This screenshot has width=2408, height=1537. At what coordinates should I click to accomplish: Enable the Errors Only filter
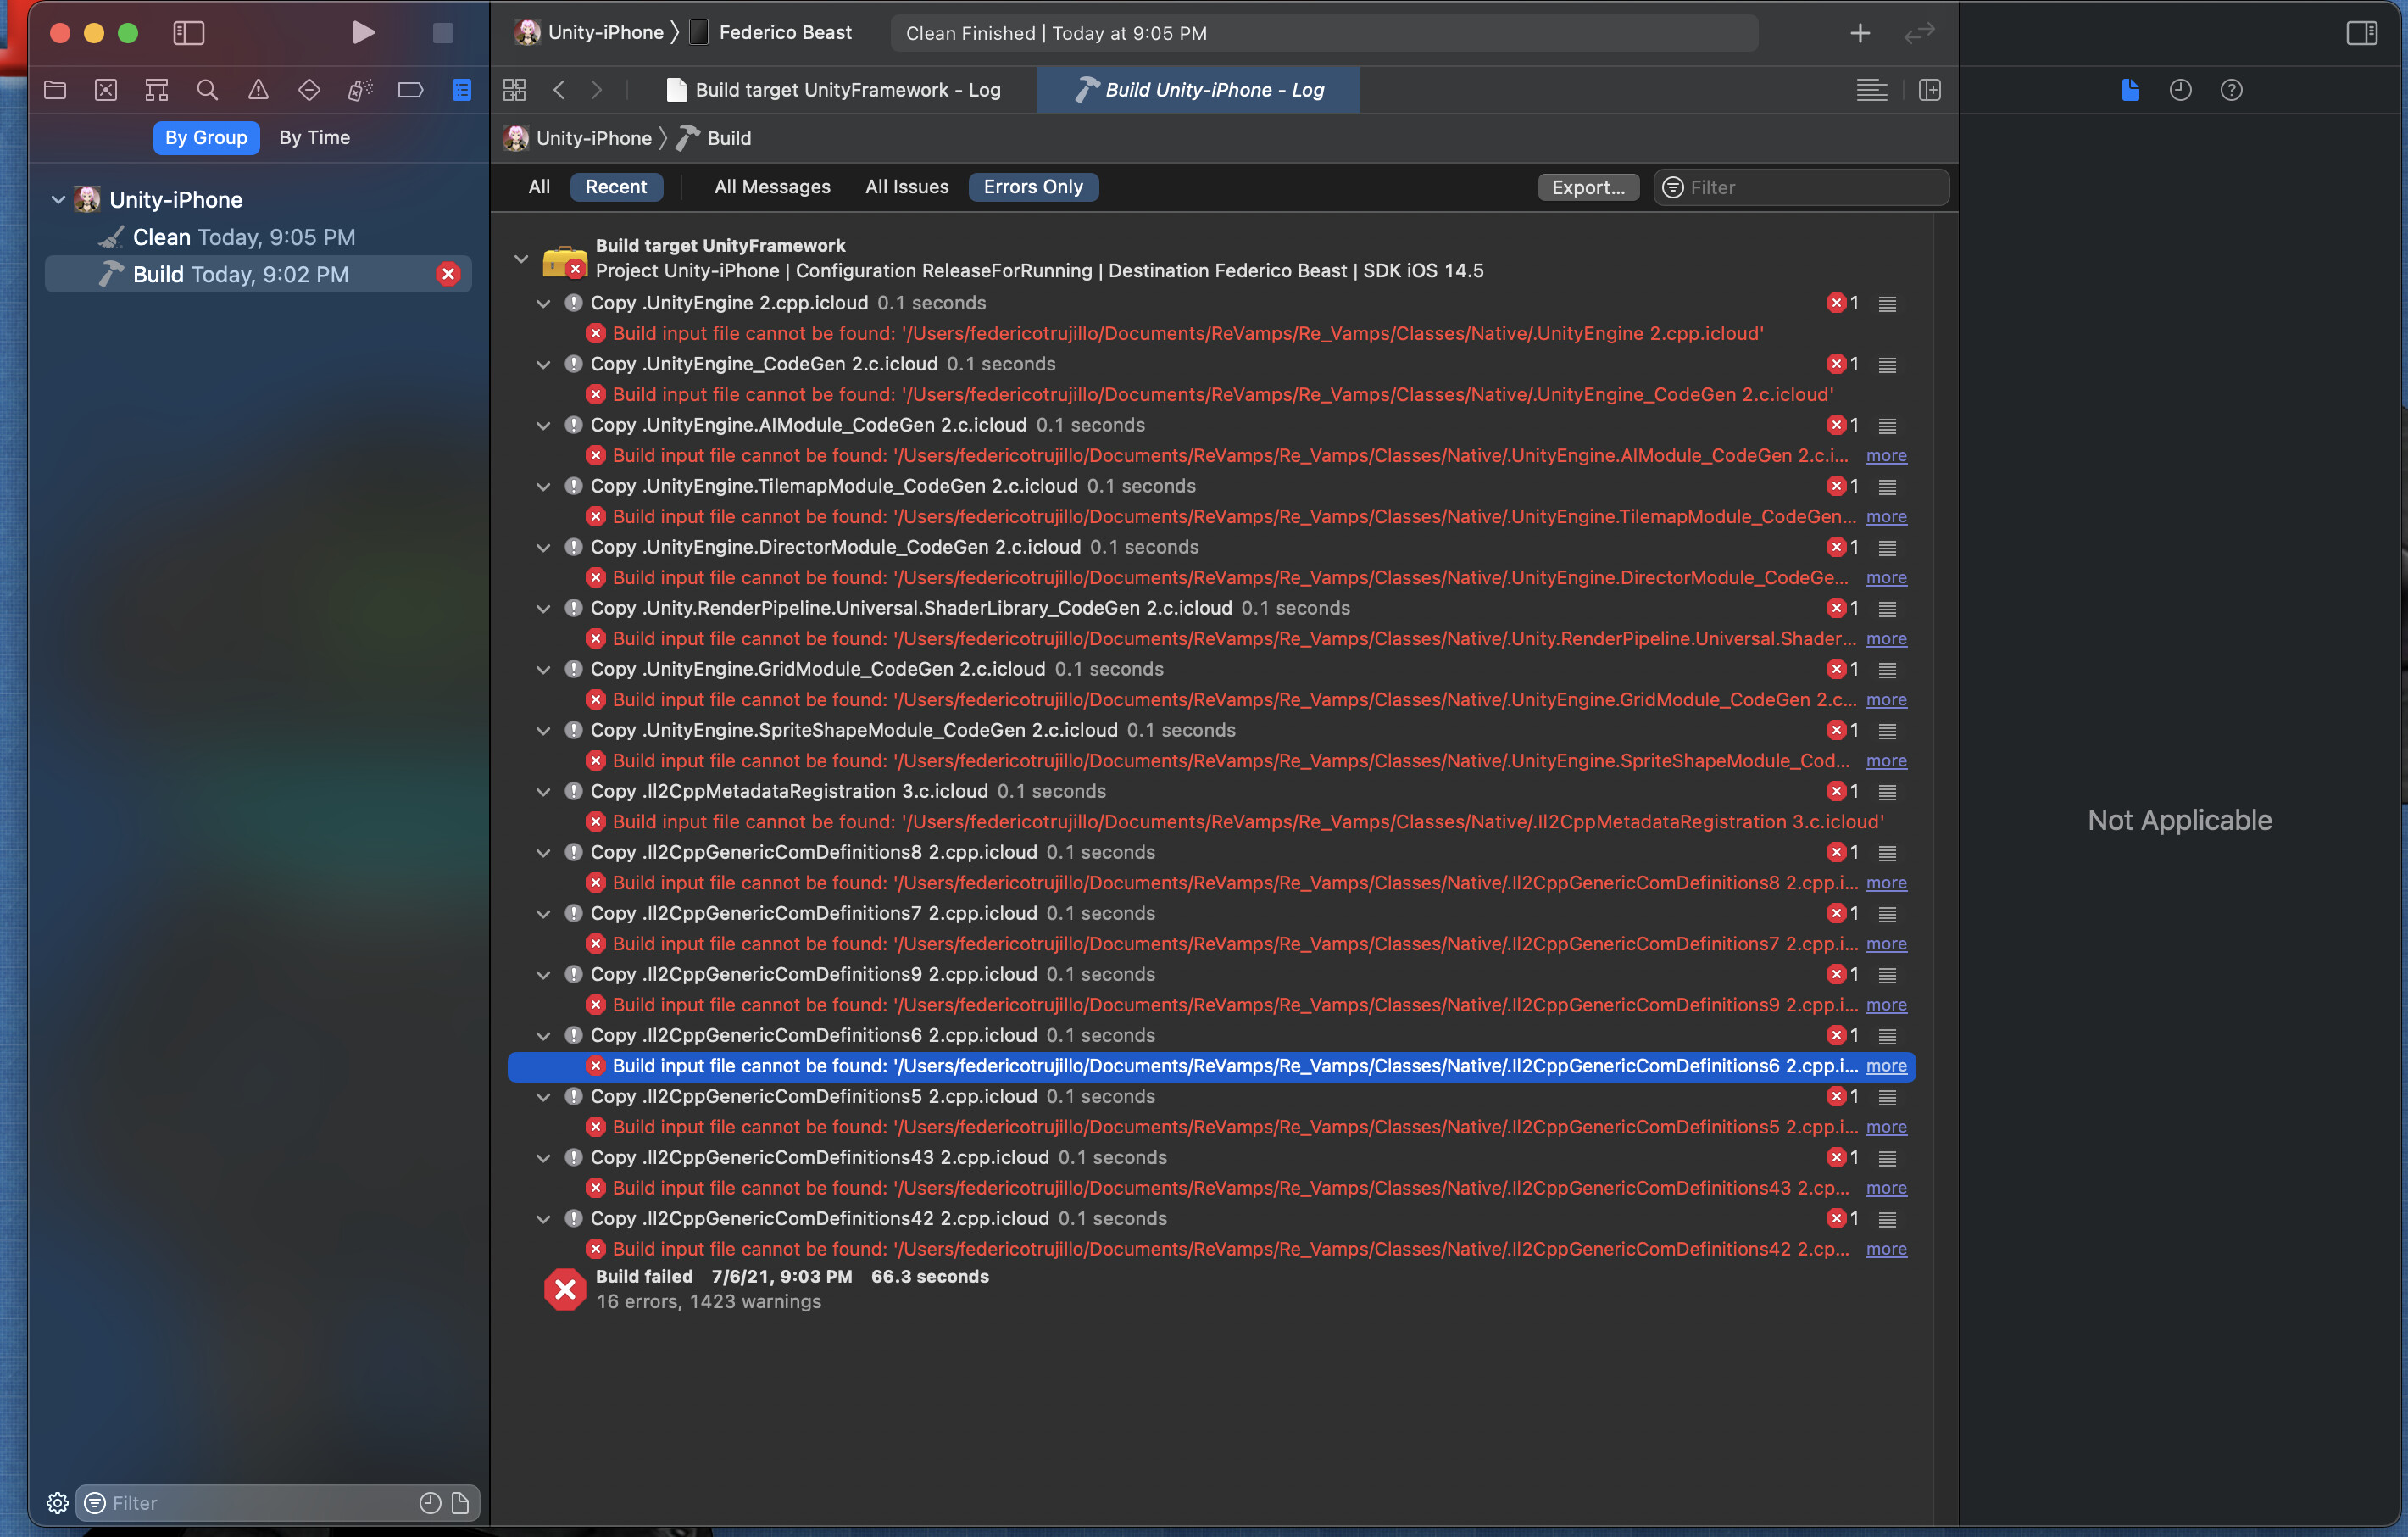pos(1033,187)
